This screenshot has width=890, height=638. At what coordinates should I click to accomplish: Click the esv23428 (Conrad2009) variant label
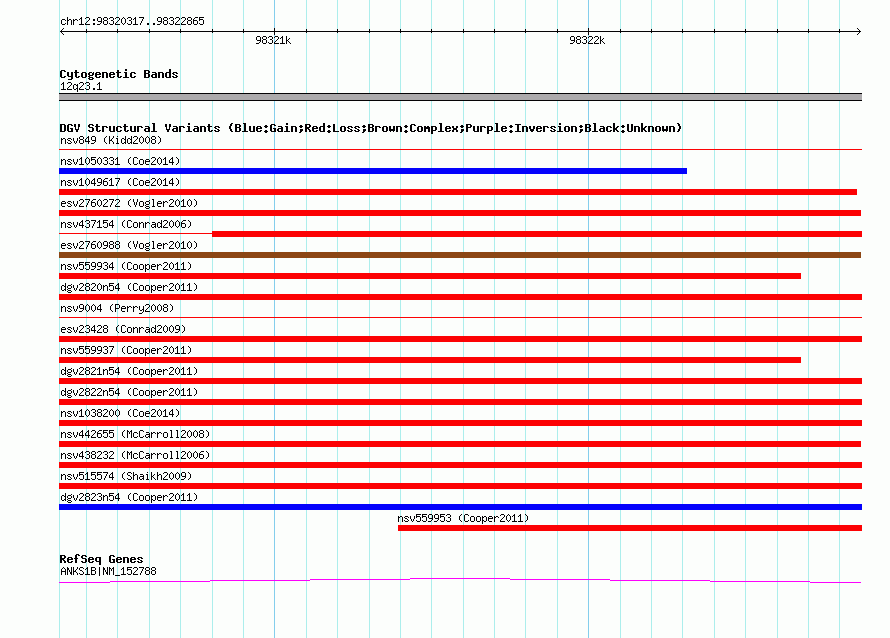click(123, 329)
